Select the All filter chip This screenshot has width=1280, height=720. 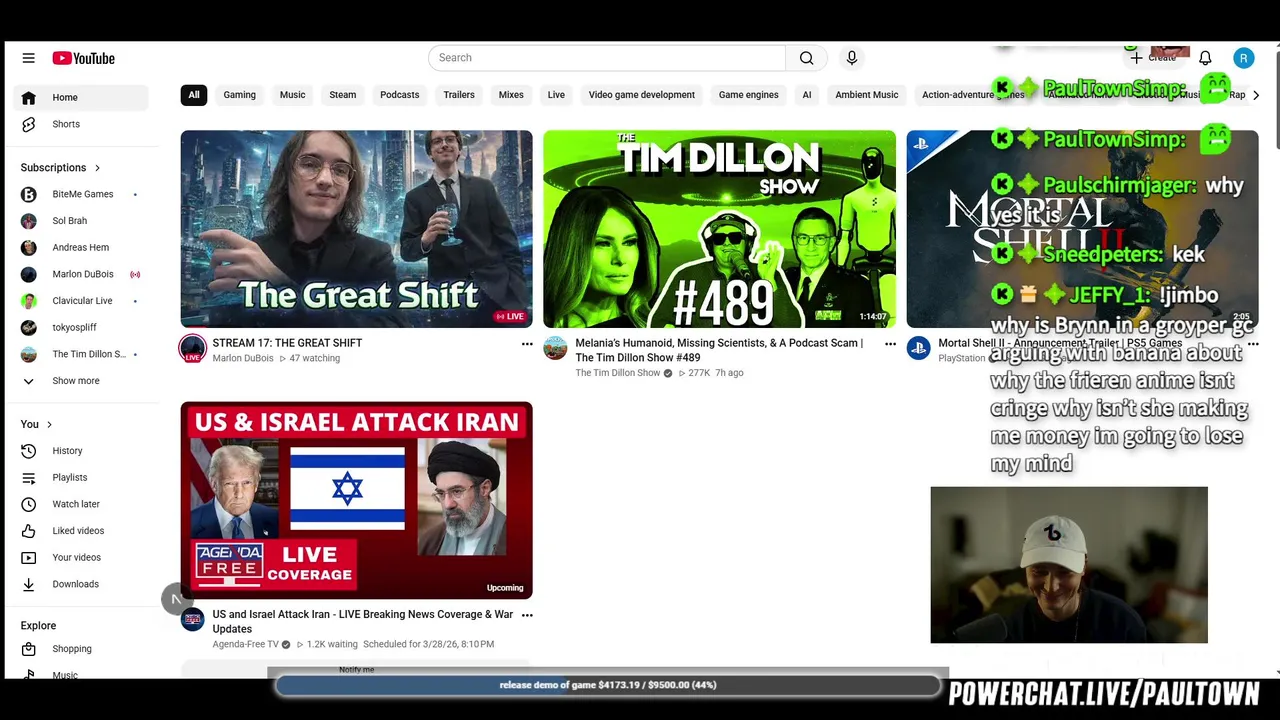tap(194, 95)
